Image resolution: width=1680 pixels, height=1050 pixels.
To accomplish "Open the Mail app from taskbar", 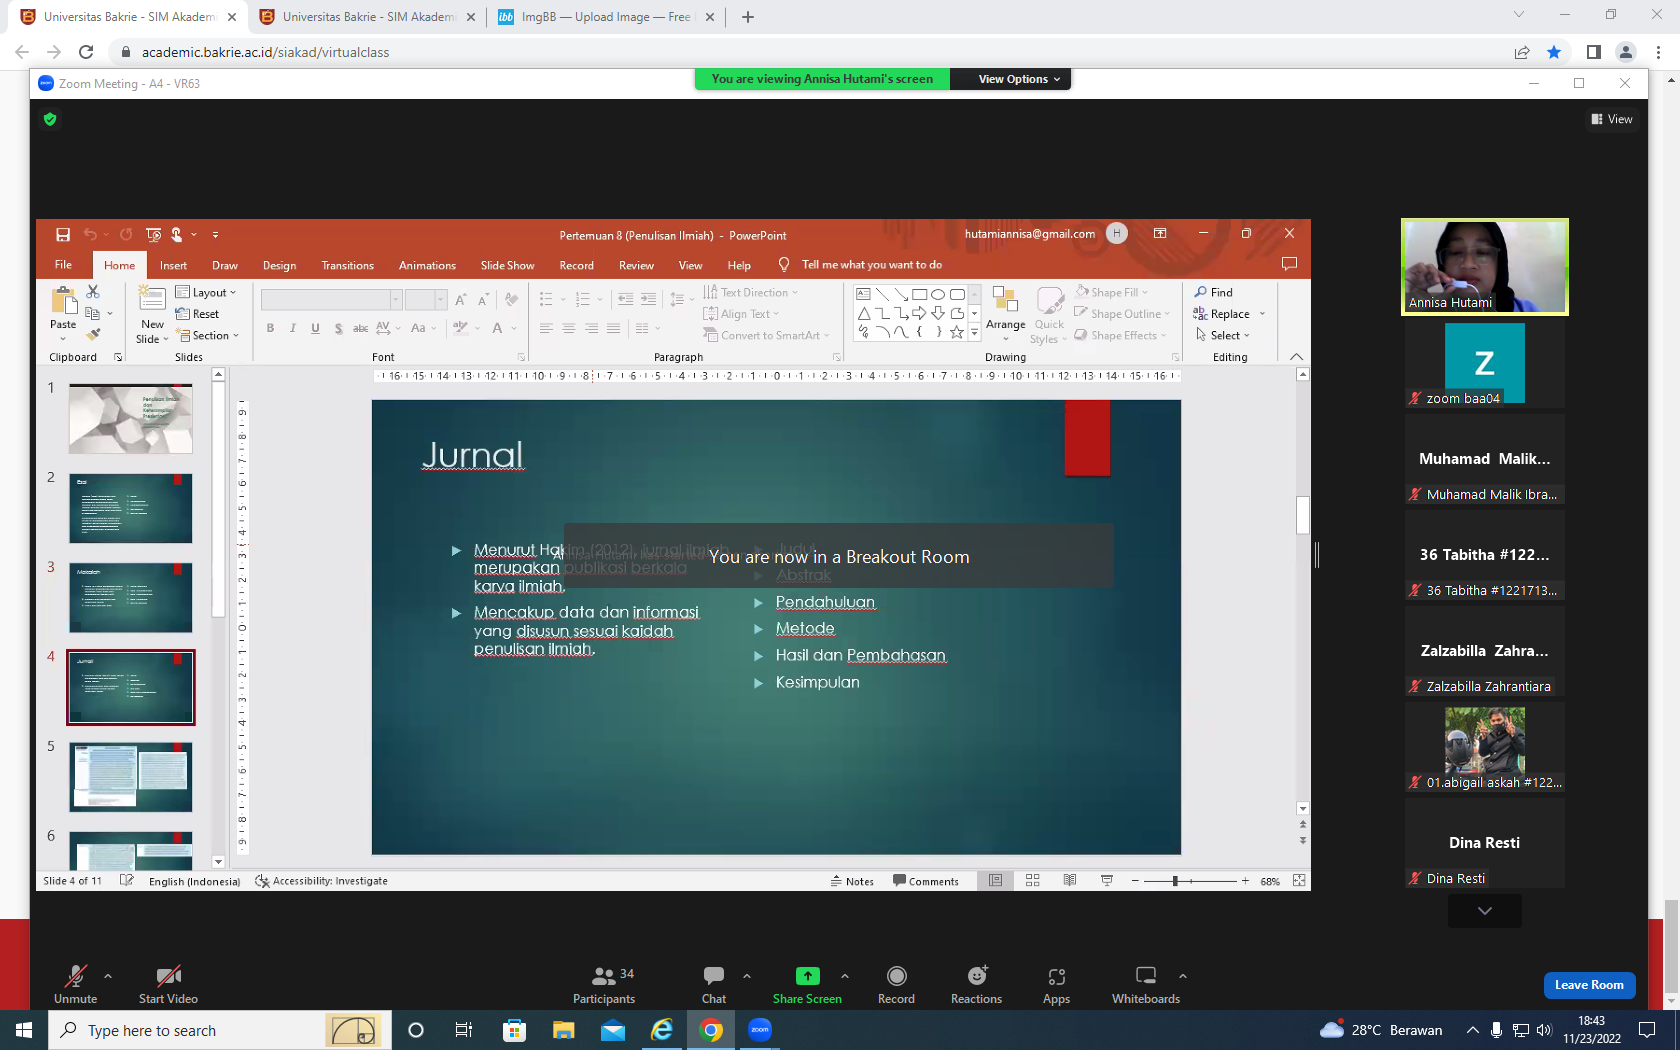I will [x=613, y=1030].
